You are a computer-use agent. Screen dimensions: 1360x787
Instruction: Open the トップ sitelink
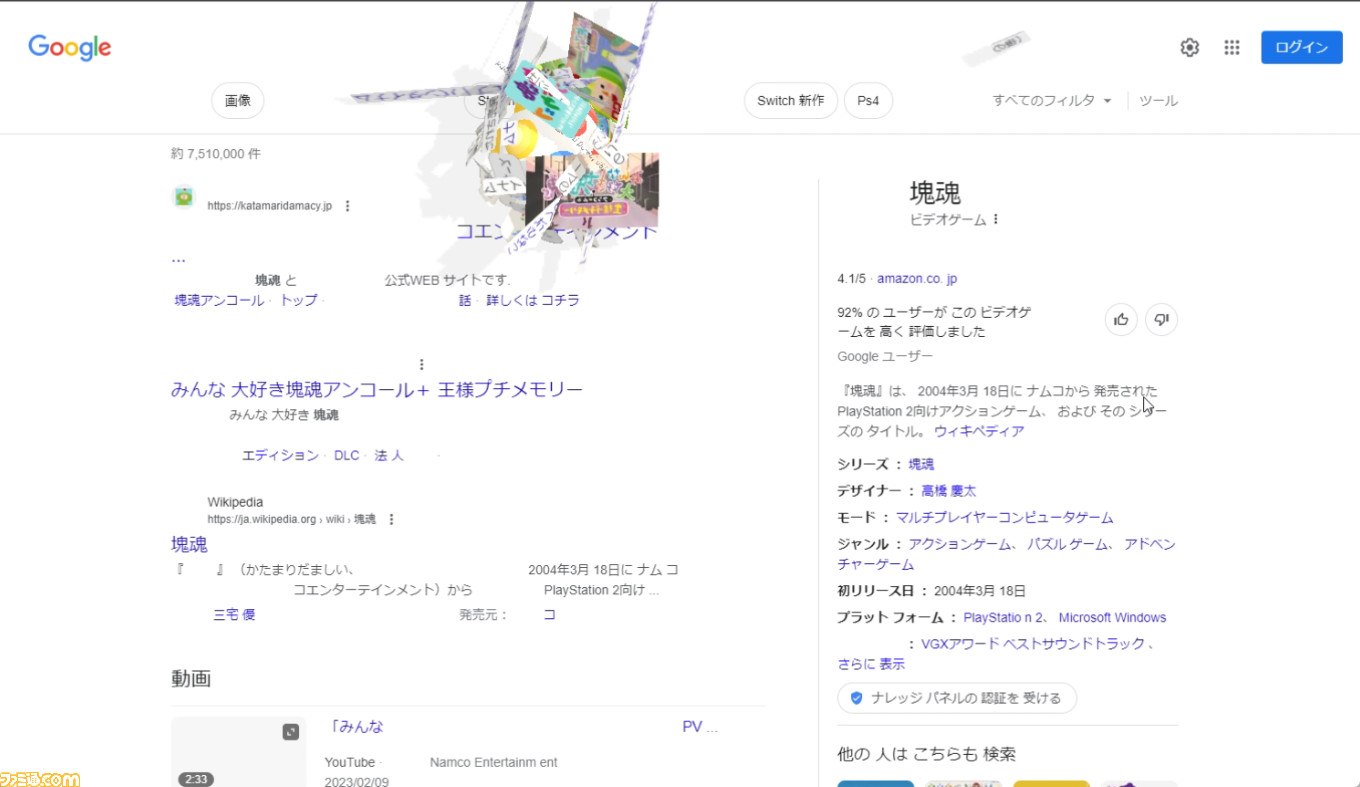click(x=298, y=300)
